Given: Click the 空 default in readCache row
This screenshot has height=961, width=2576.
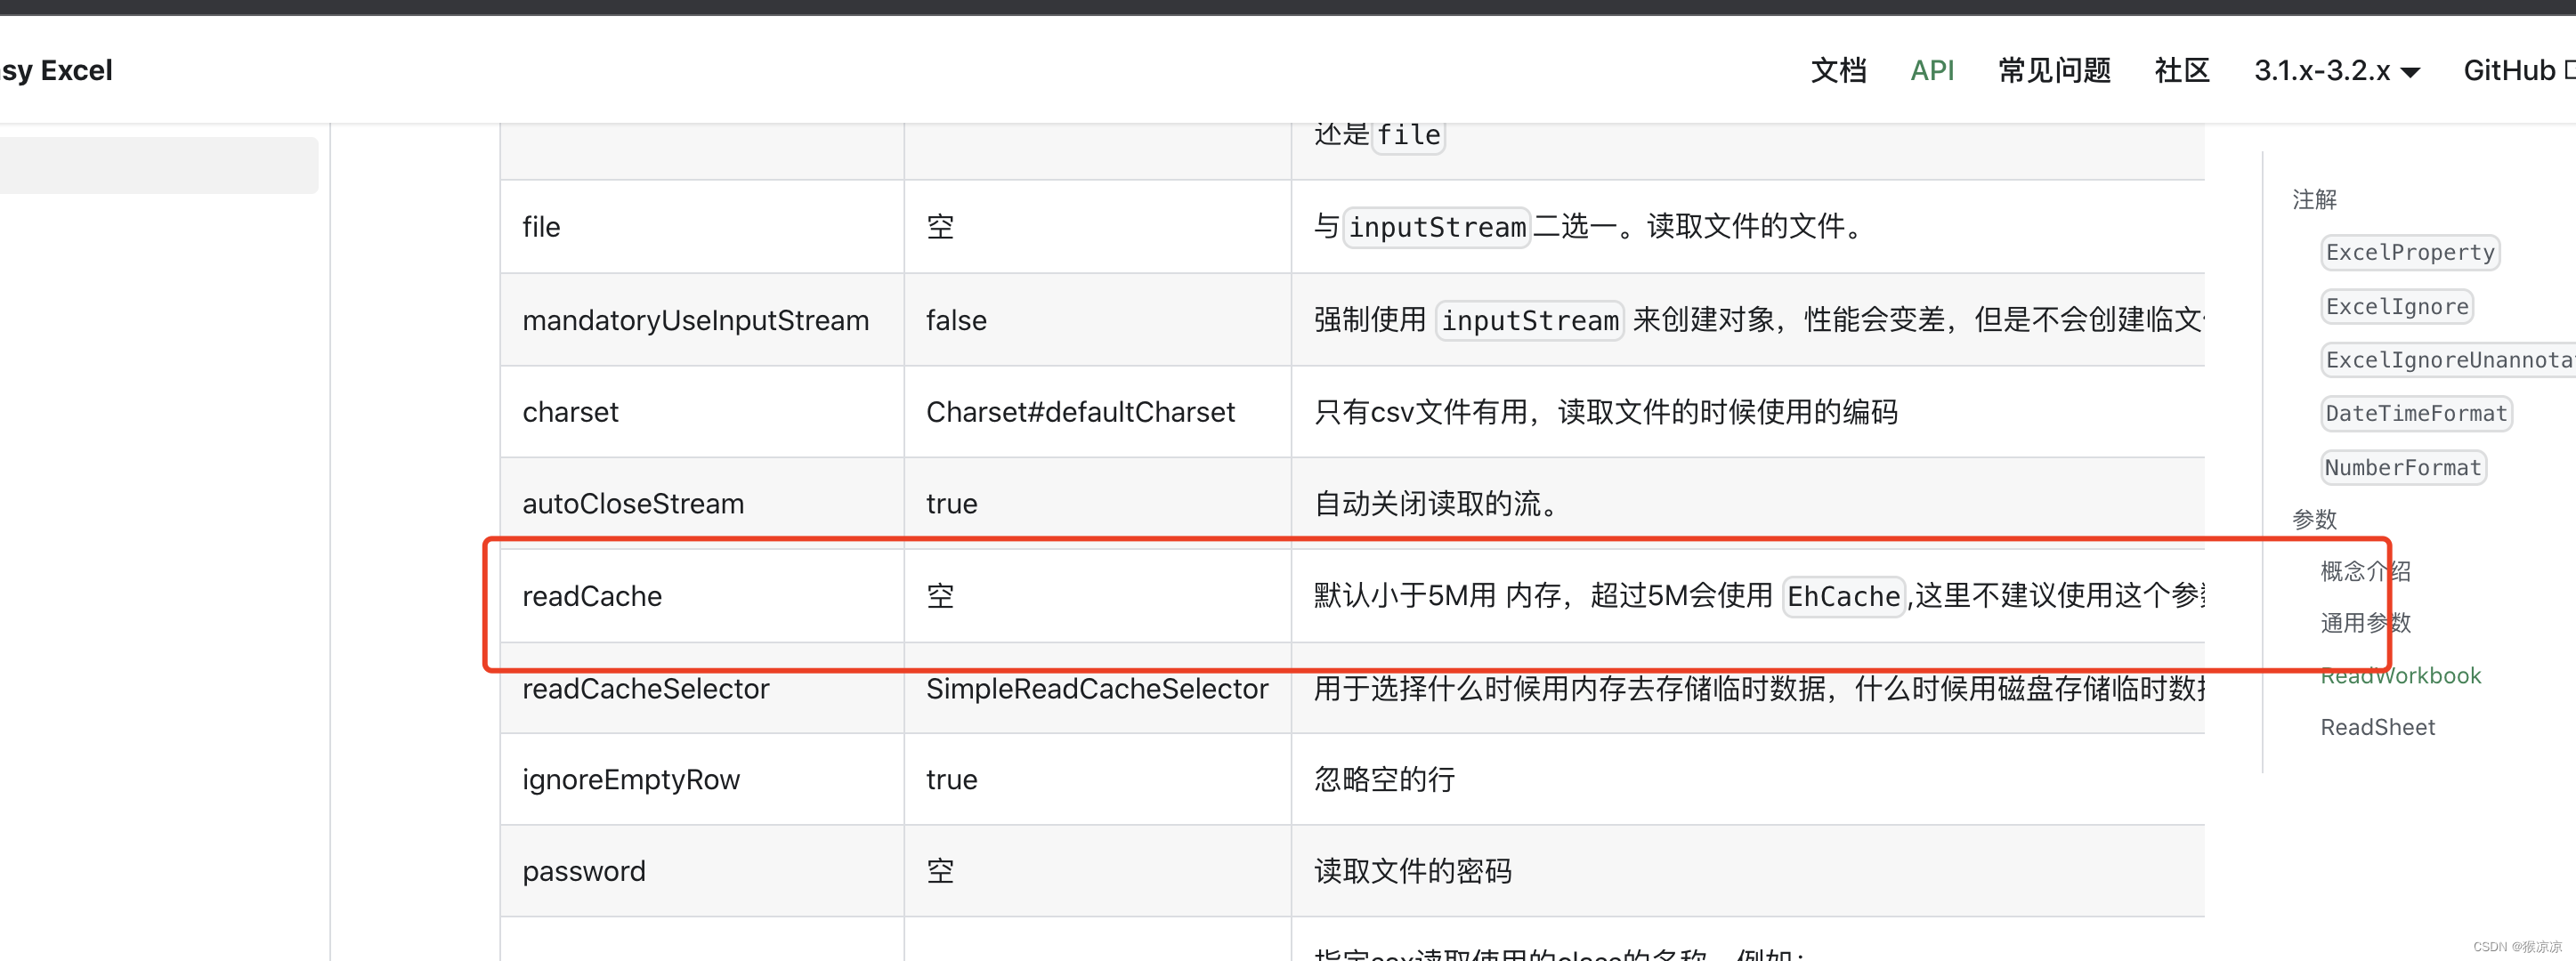Looking at the screenshot, I should pos(940,596).
